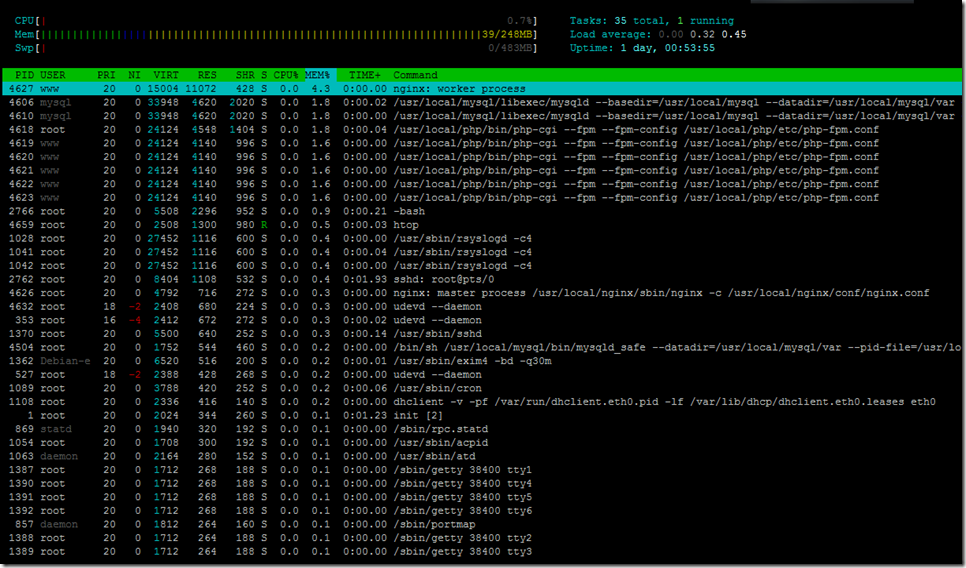Screen dimensions: 966x568
Task: Select the getty tty2 process row
Action: tap(482, 538)
